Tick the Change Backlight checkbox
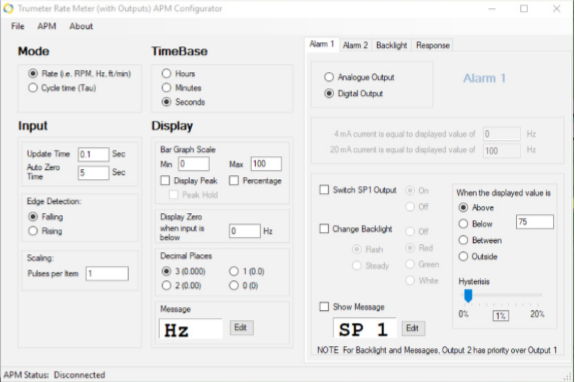Viewport: 575px width, 382px height. [x=324, y=229]
